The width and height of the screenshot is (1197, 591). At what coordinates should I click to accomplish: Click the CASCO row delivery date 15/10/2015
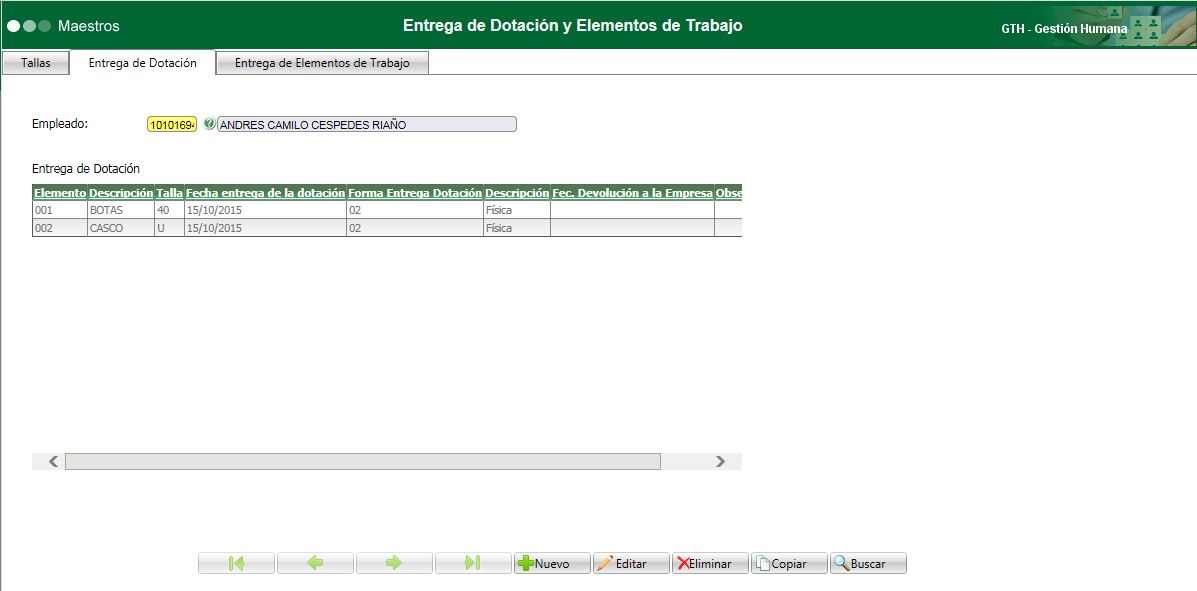pyautogui.click(x=266, y=228)
